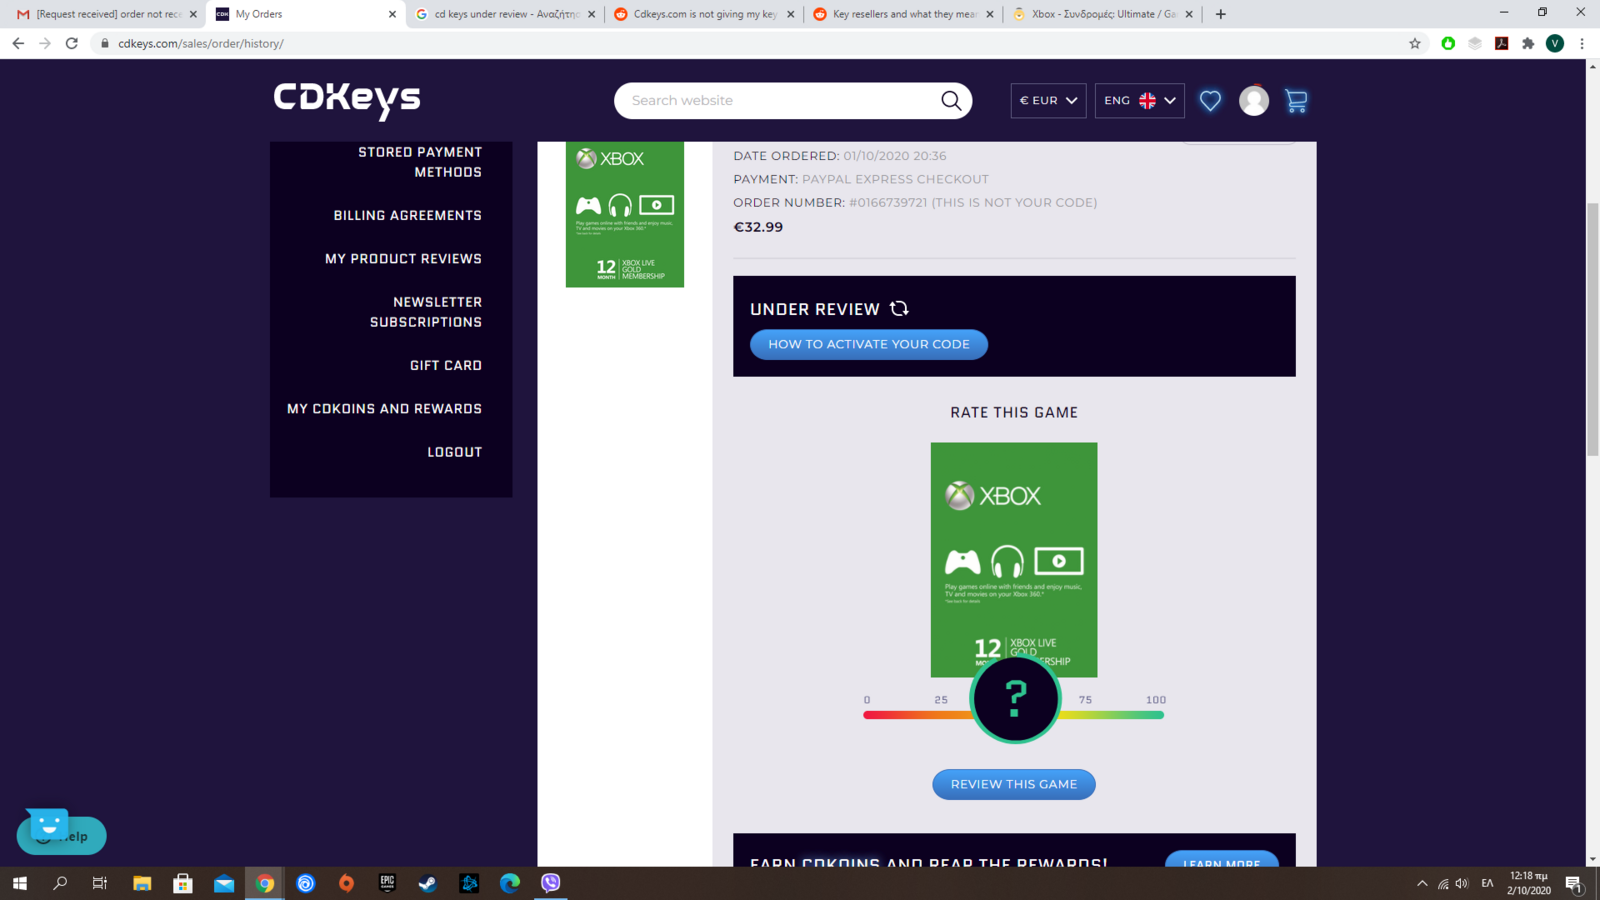1600x900 pixels.
Task: Open the notification center icon
Action: pos(1573,883)
